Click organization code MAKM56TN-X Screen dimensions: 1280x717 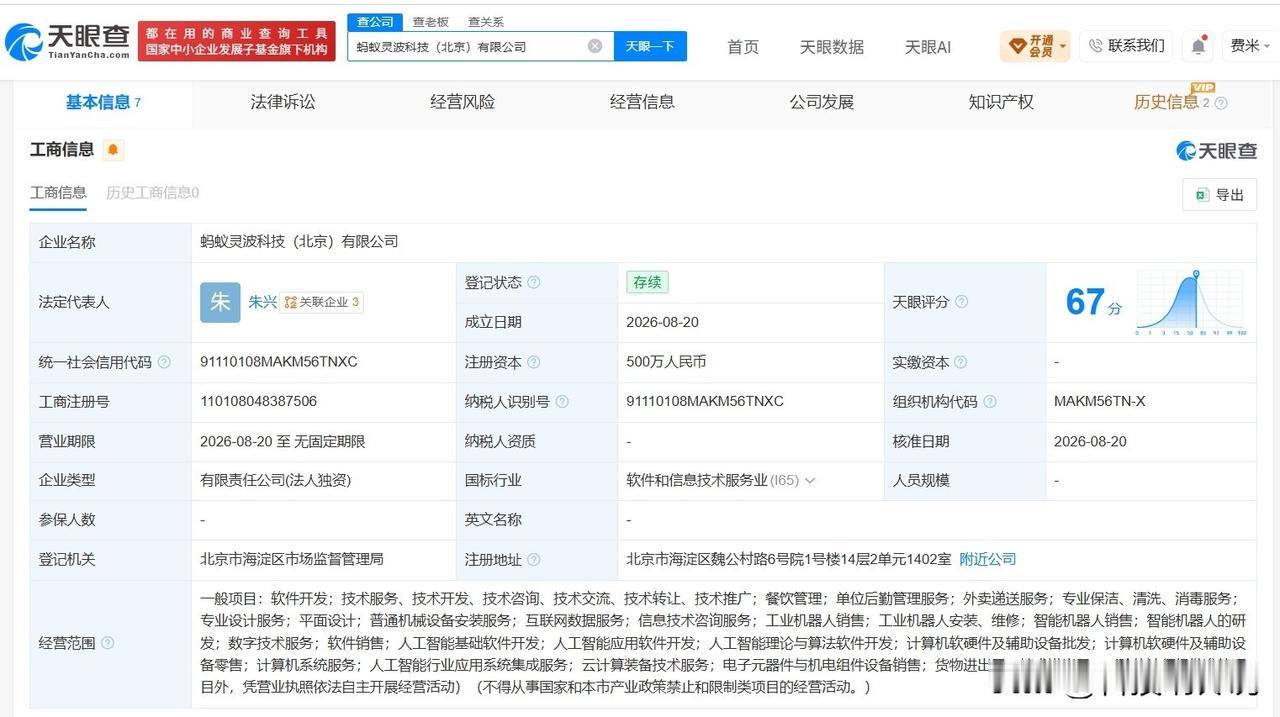[x=1100, y=401]
